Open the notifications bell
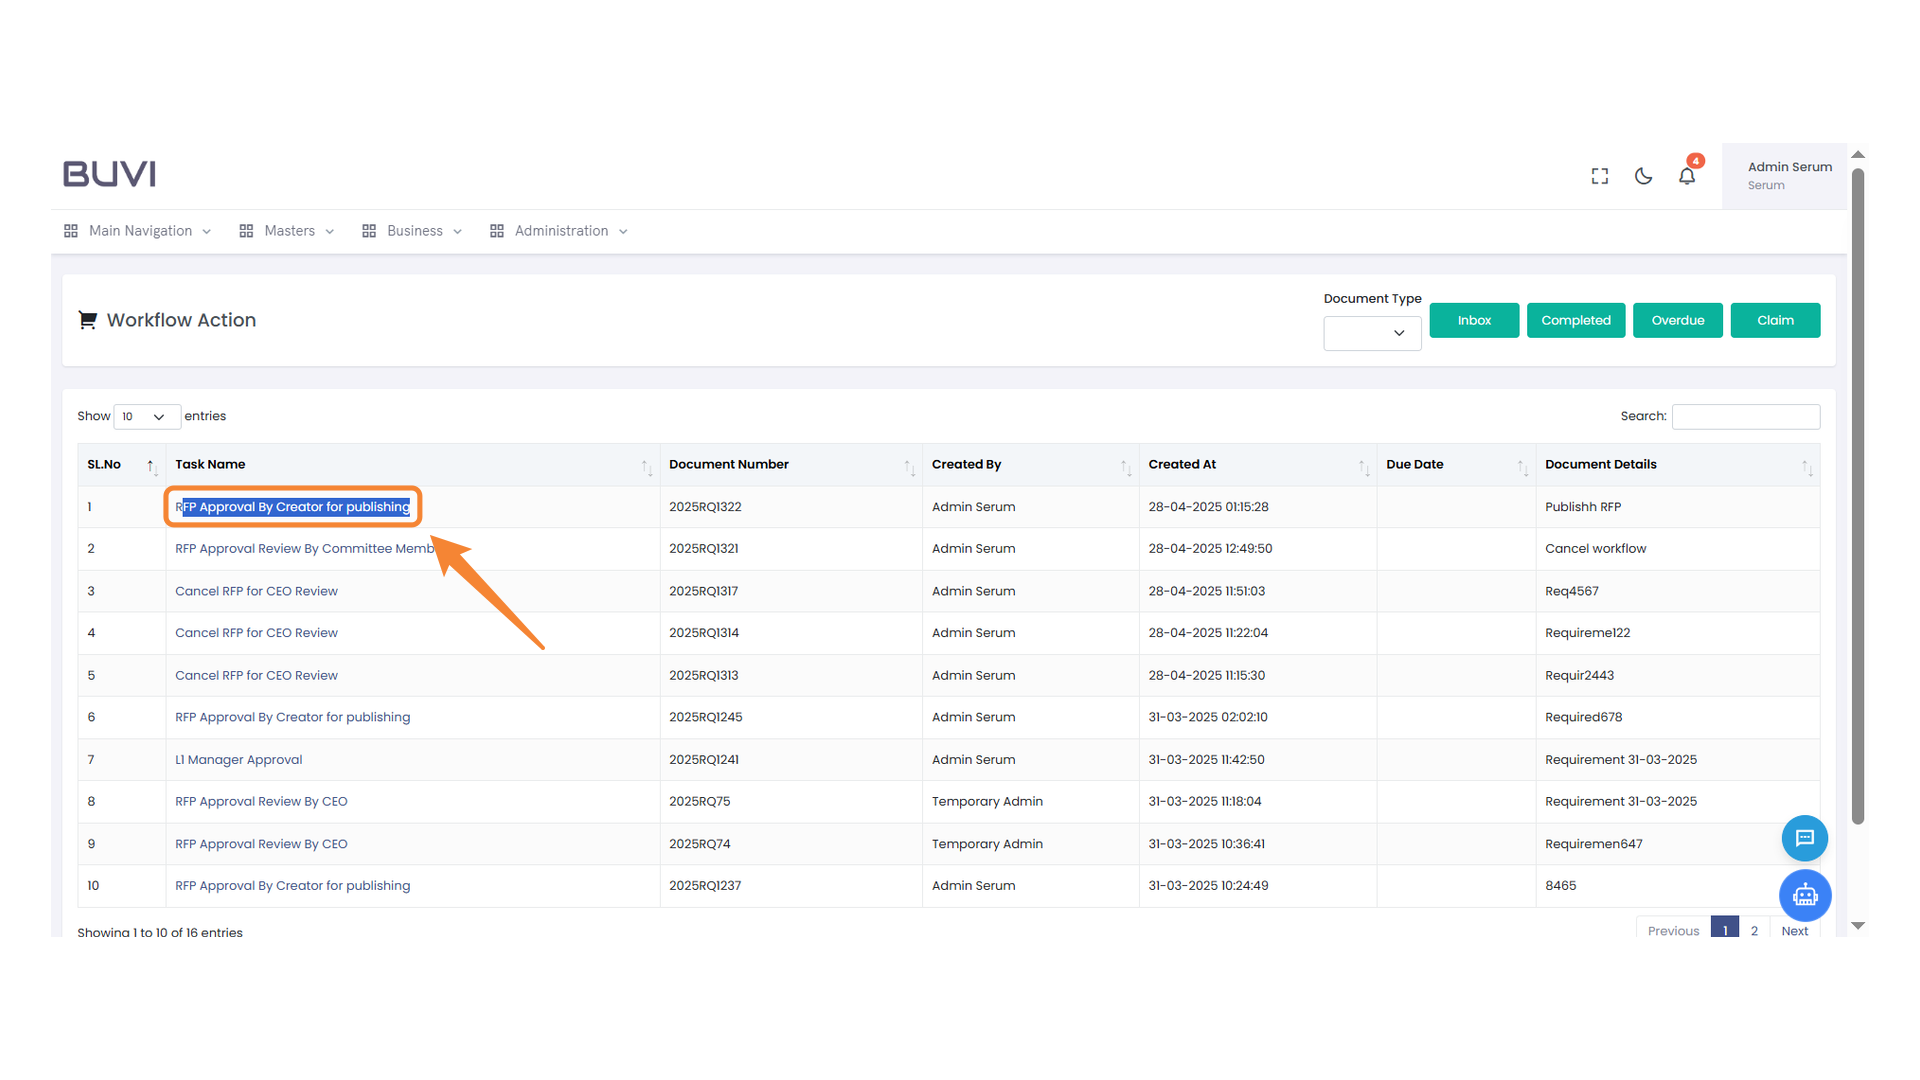The height and width of the screenshot is (1080, 1920). coord(1687,176)
